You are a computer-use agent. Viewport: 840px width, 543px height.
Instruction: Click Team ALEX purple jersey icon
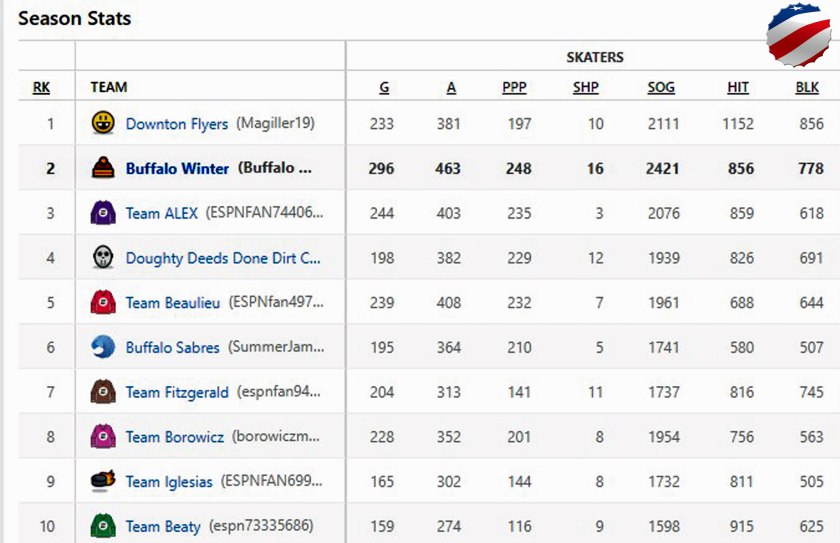pos(102,213)
